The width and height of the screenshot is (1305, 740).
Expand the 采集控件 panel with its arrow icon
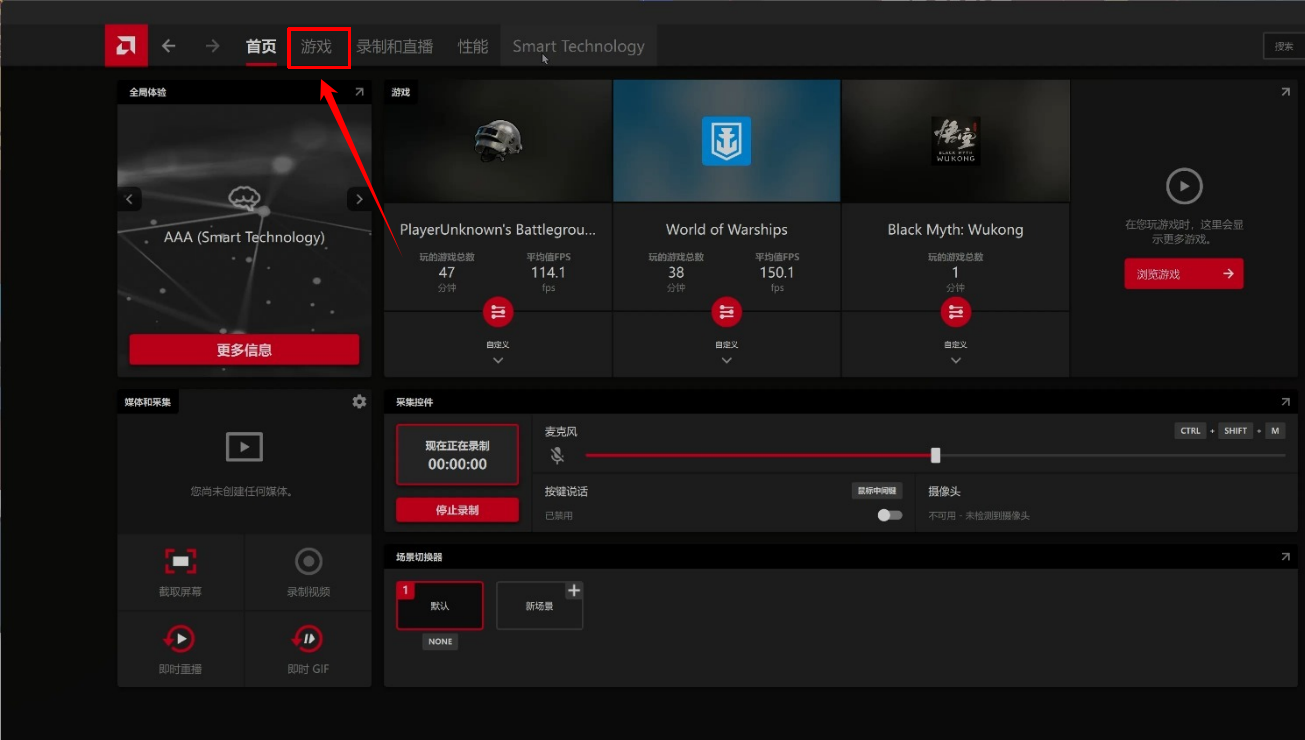tap(1285, 402)
